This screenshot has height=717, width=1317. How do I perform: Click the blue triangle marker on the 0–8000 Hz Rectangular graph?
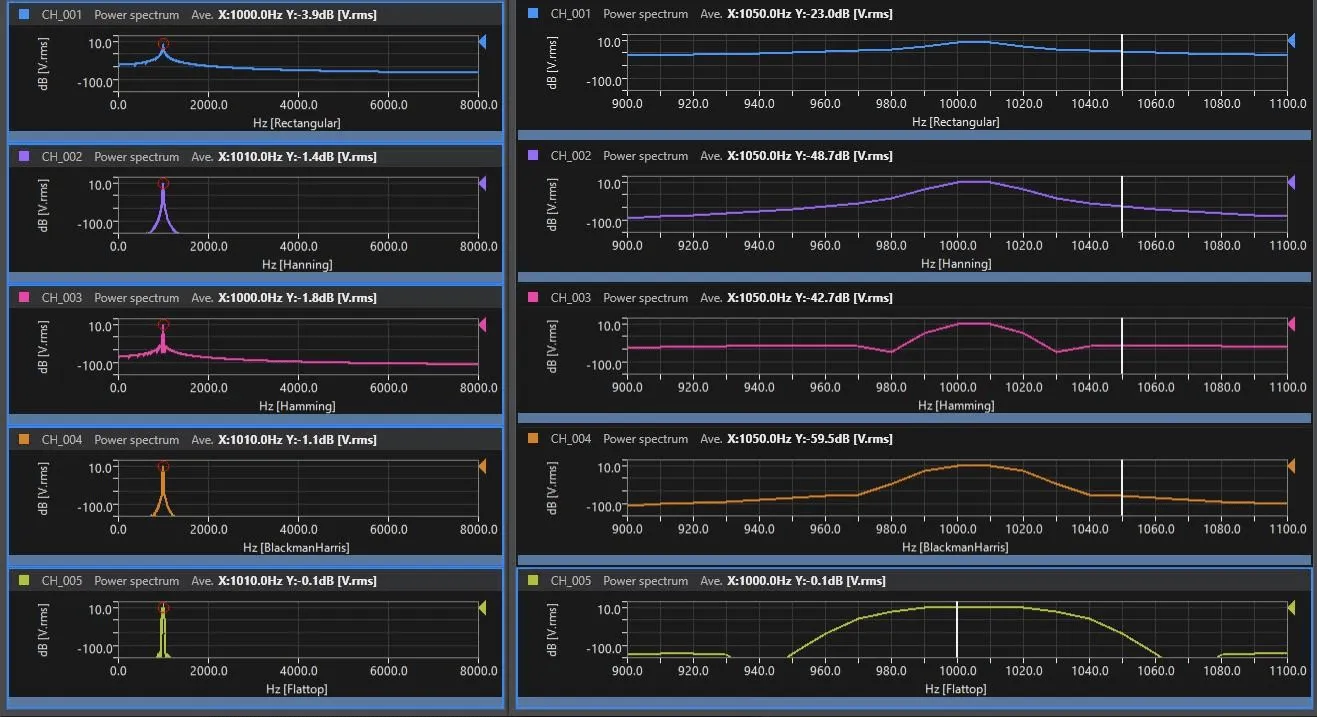coord(483,42)
